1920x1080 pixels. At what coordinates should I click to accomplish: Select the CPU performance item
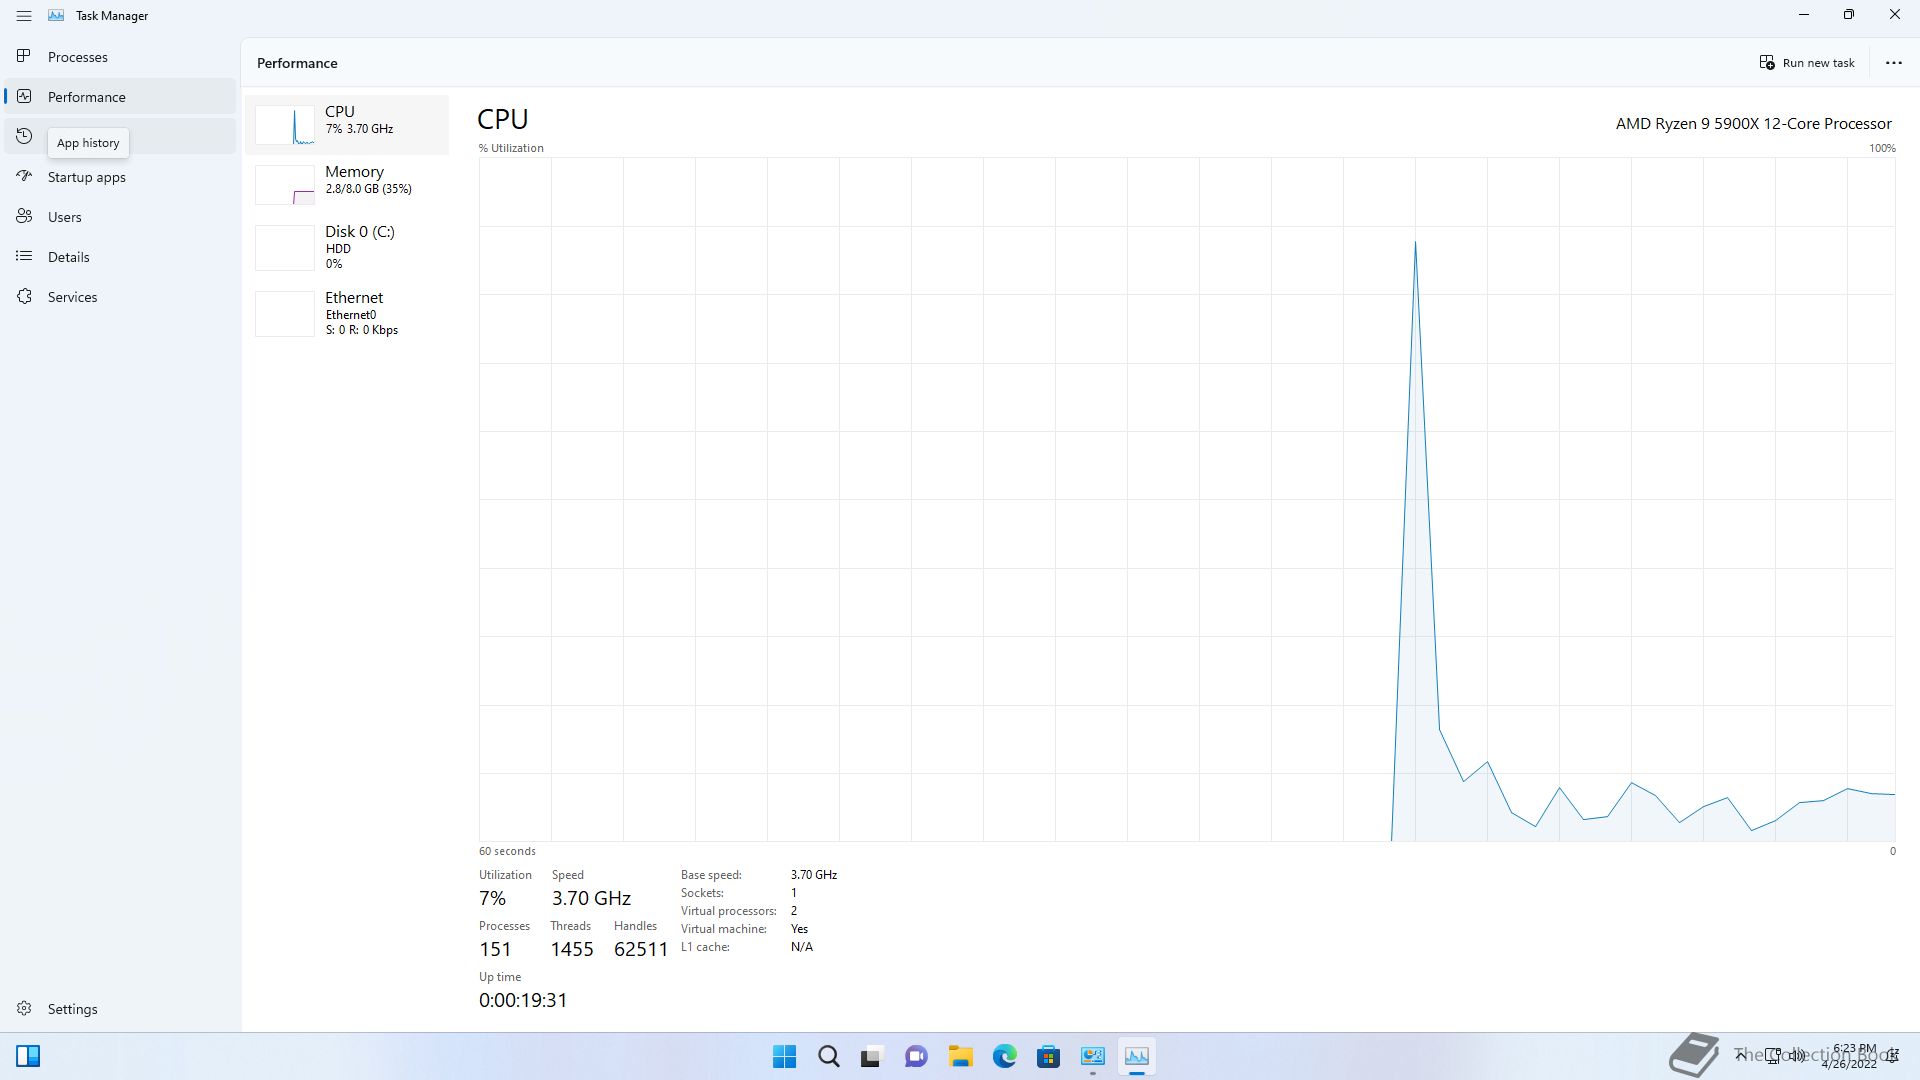[347, 125]
